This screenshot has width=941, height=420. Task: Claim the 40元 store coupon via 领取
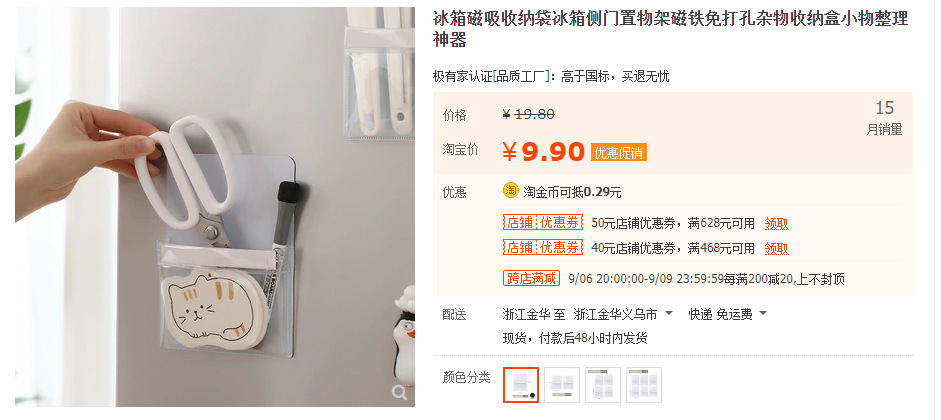pyautogui.click(x=777, y=248)
